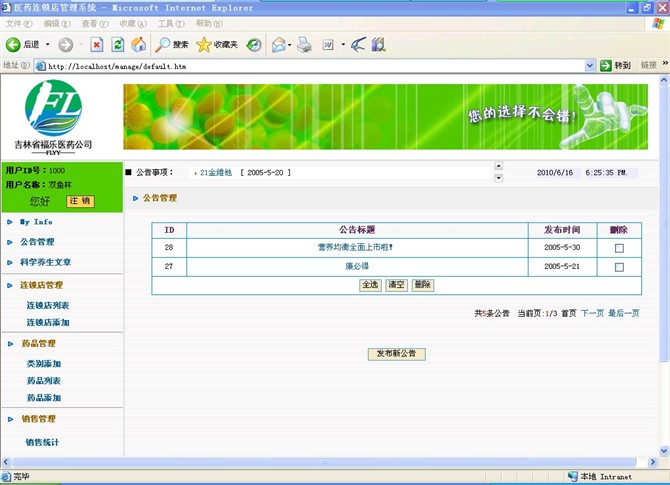The width and height of the screenshot is (670, 485).
Task: Click the Stop loading icon
Action: point(96,45)
